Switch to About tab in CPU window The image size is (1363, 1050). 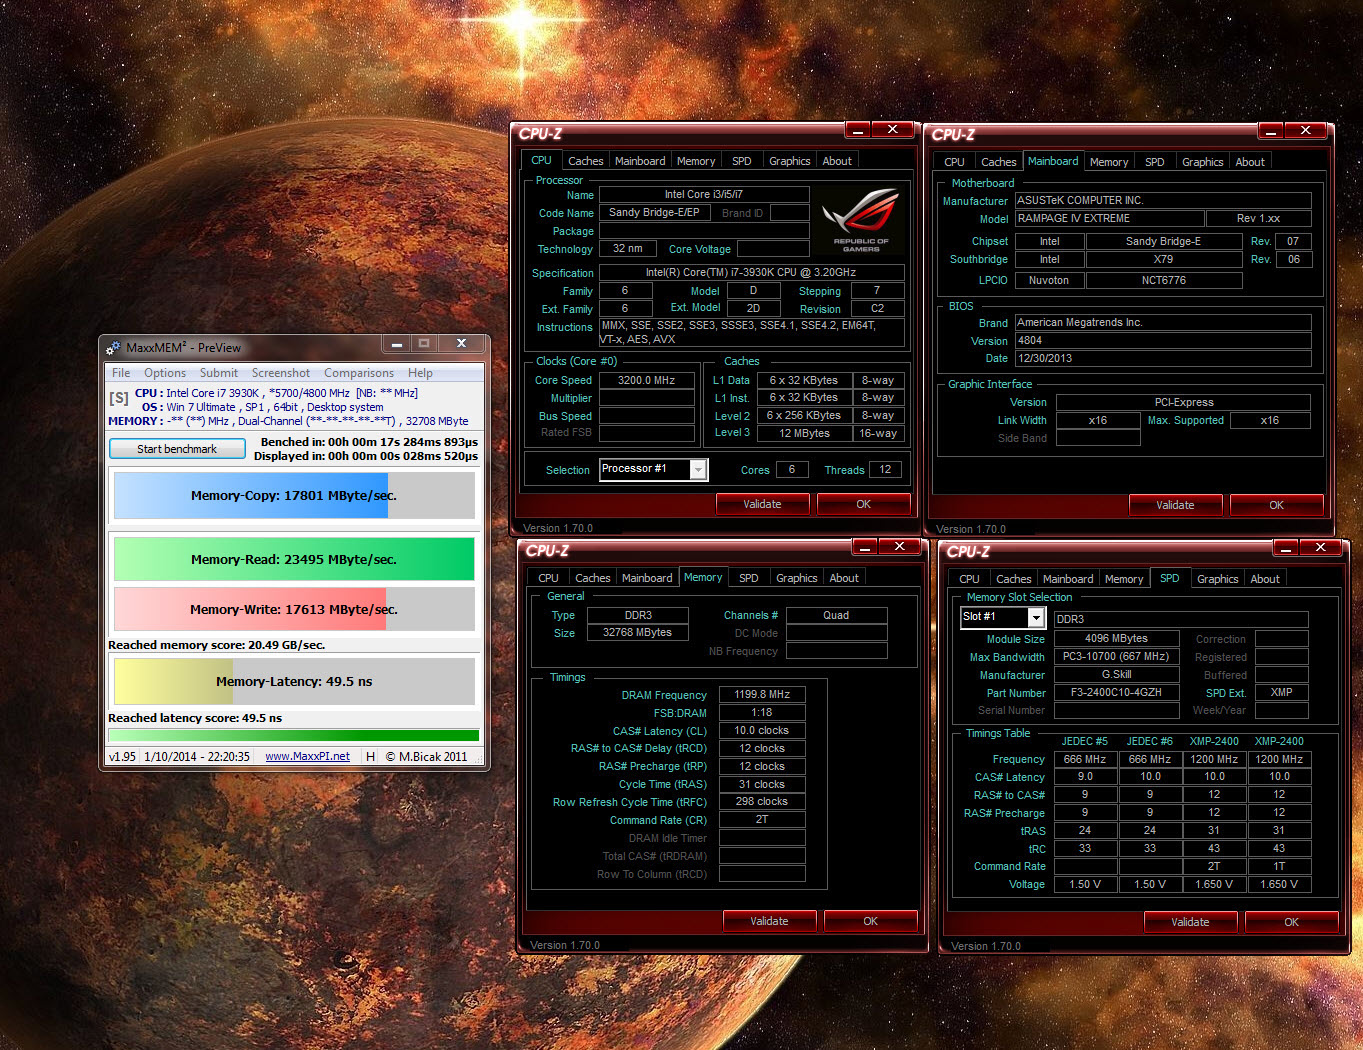(x=837, y=161)
